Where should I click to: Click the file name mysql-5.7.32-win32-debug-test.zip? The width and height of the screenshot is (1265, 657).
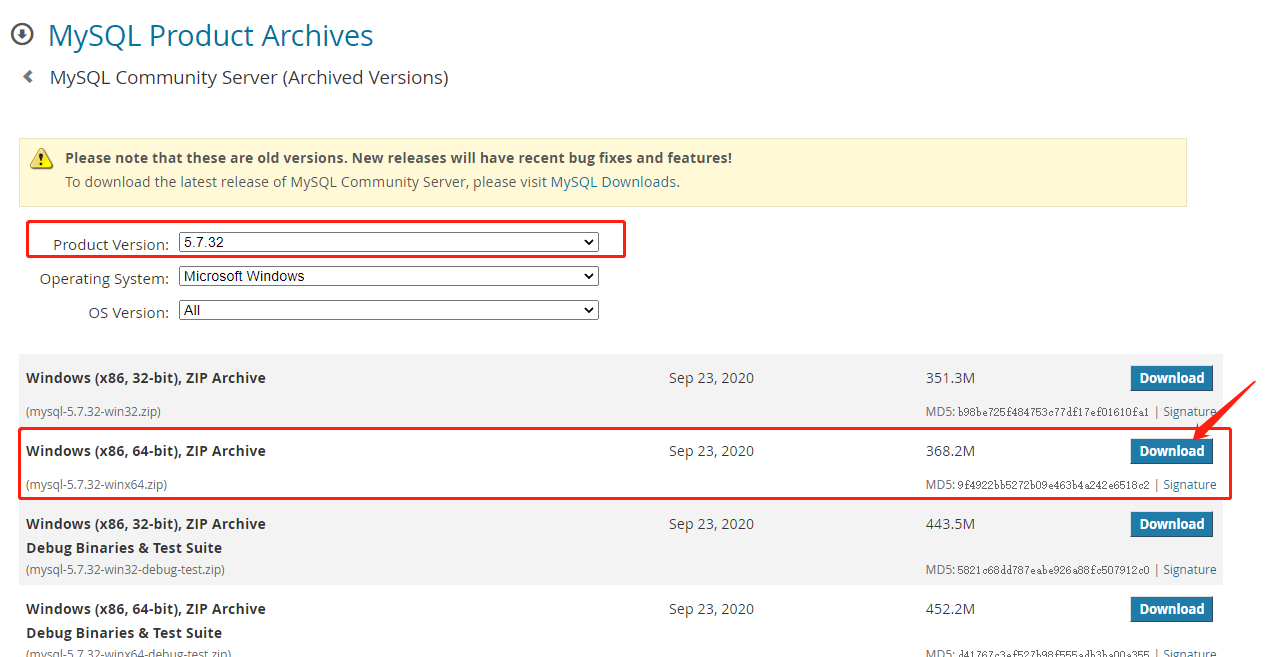click(126, 570)
